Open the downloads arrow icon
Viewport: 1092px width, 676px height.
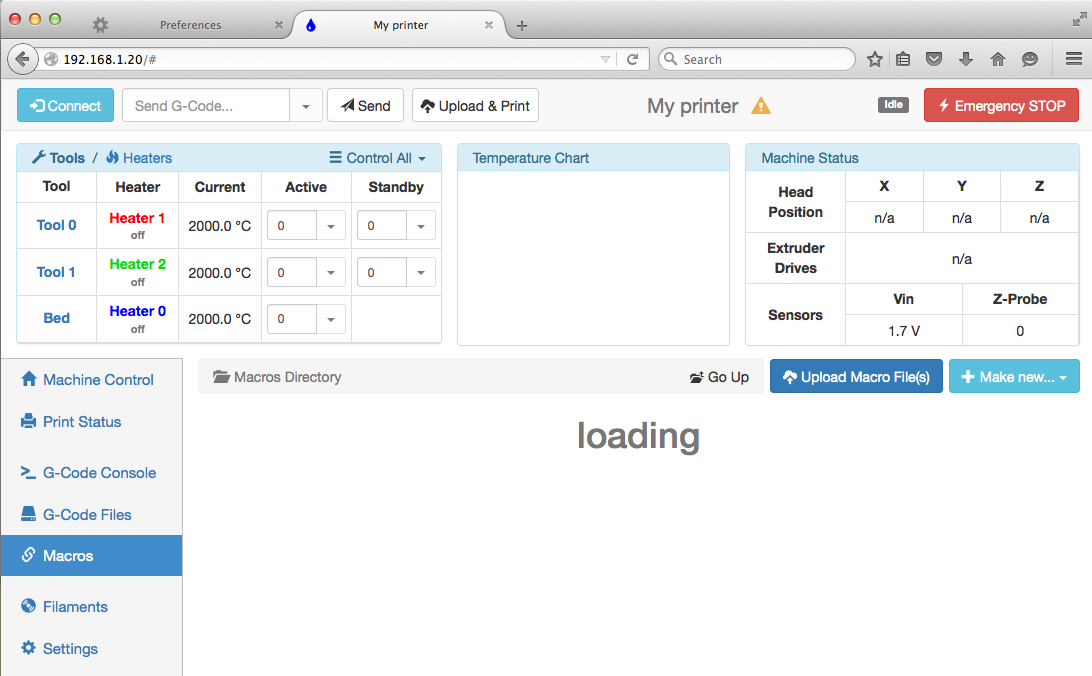click(965, 59)
